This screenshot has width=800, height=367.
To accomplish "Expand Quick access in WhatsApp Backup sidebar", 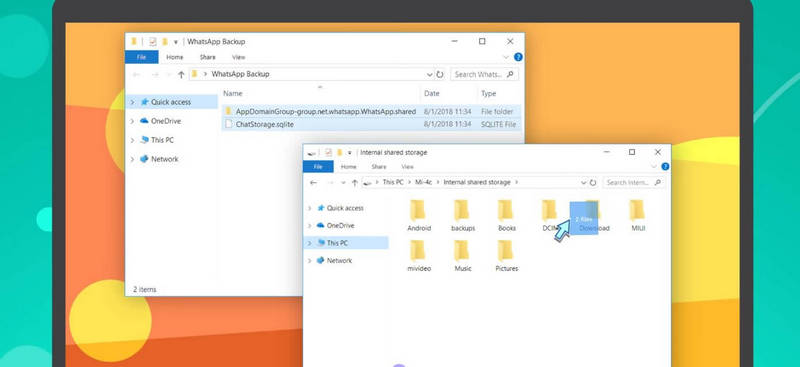I will click(132, 102).
